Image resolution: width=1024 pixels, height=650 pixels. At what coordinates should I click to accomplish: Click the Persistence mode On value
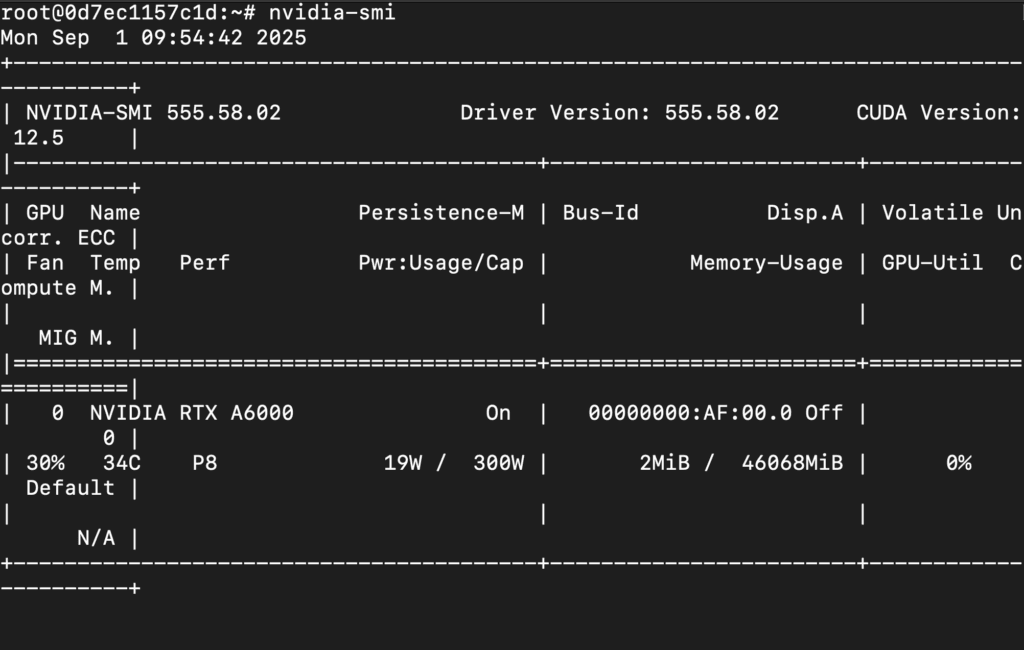[x=498, y=413]
